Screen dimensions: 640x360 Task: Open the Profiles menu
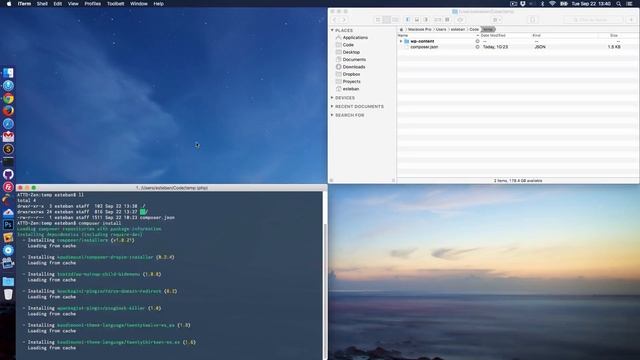[93, 4]
